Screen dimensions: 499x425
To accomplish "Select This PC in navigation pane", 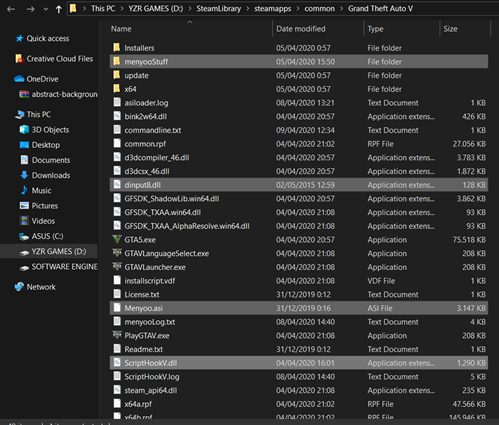I will [39, 115].
